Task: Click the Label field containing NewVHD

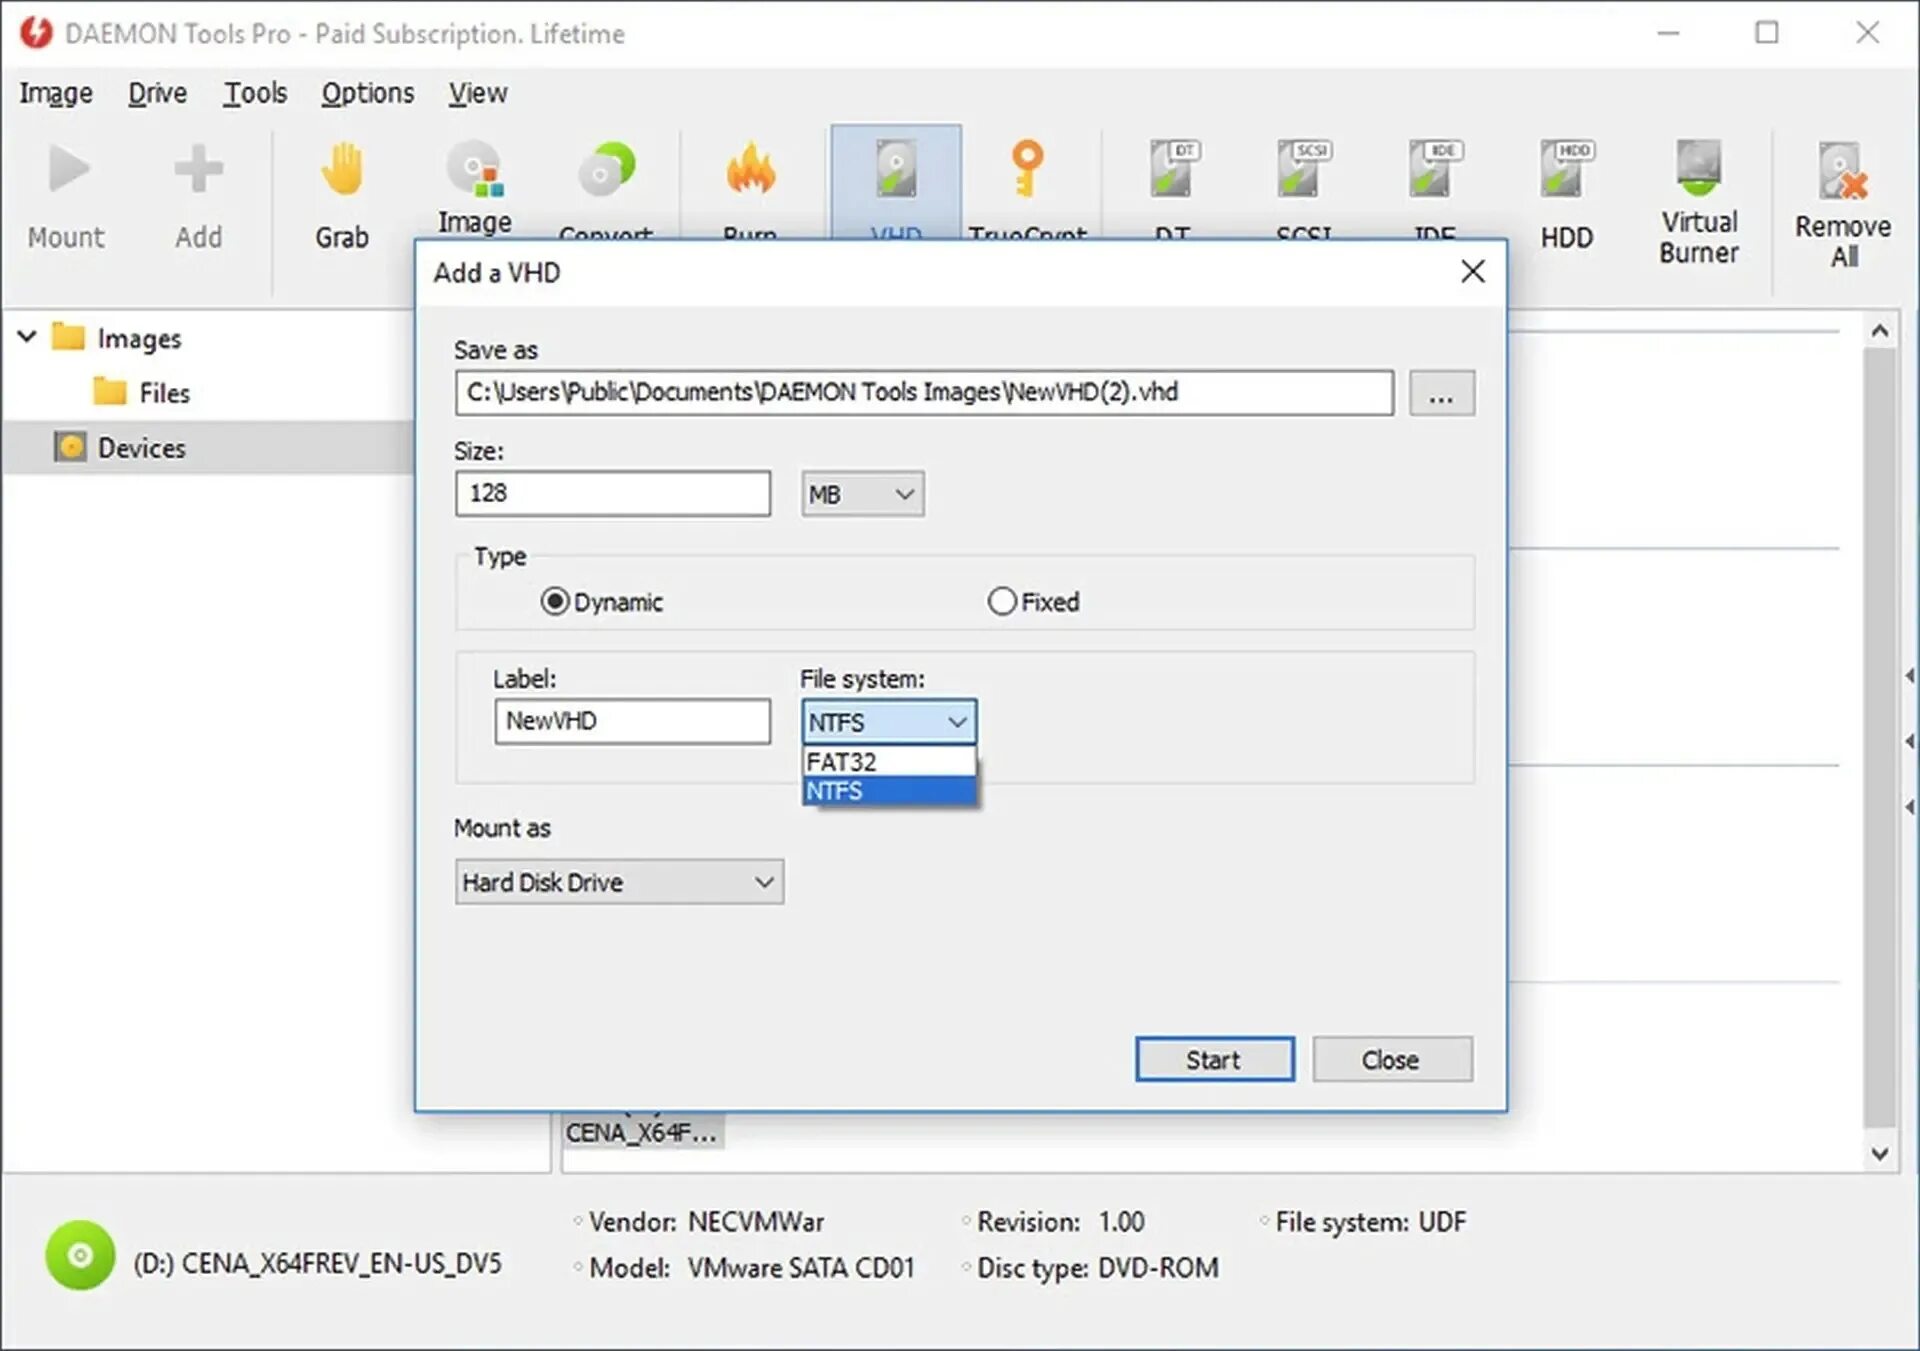Action: (x=632, y=721)
